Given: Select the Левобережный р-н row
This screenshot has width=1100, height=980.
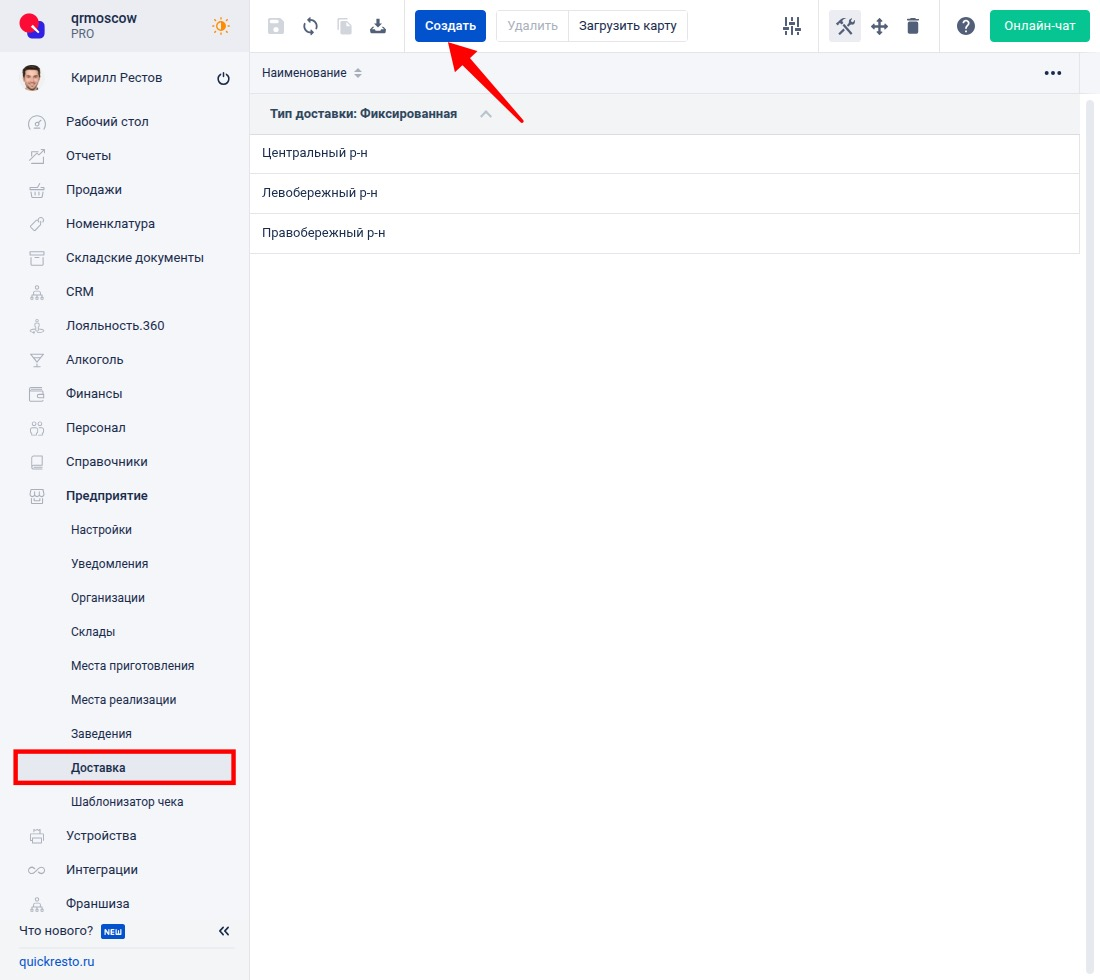Looking at the screenshot, I should pos(320,193).
